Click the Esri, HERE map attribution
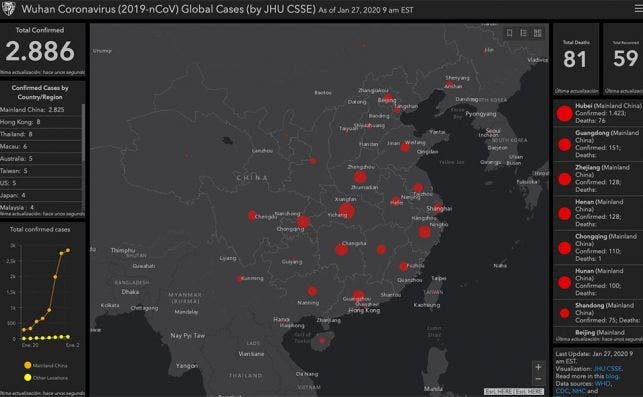 (514, 392)
